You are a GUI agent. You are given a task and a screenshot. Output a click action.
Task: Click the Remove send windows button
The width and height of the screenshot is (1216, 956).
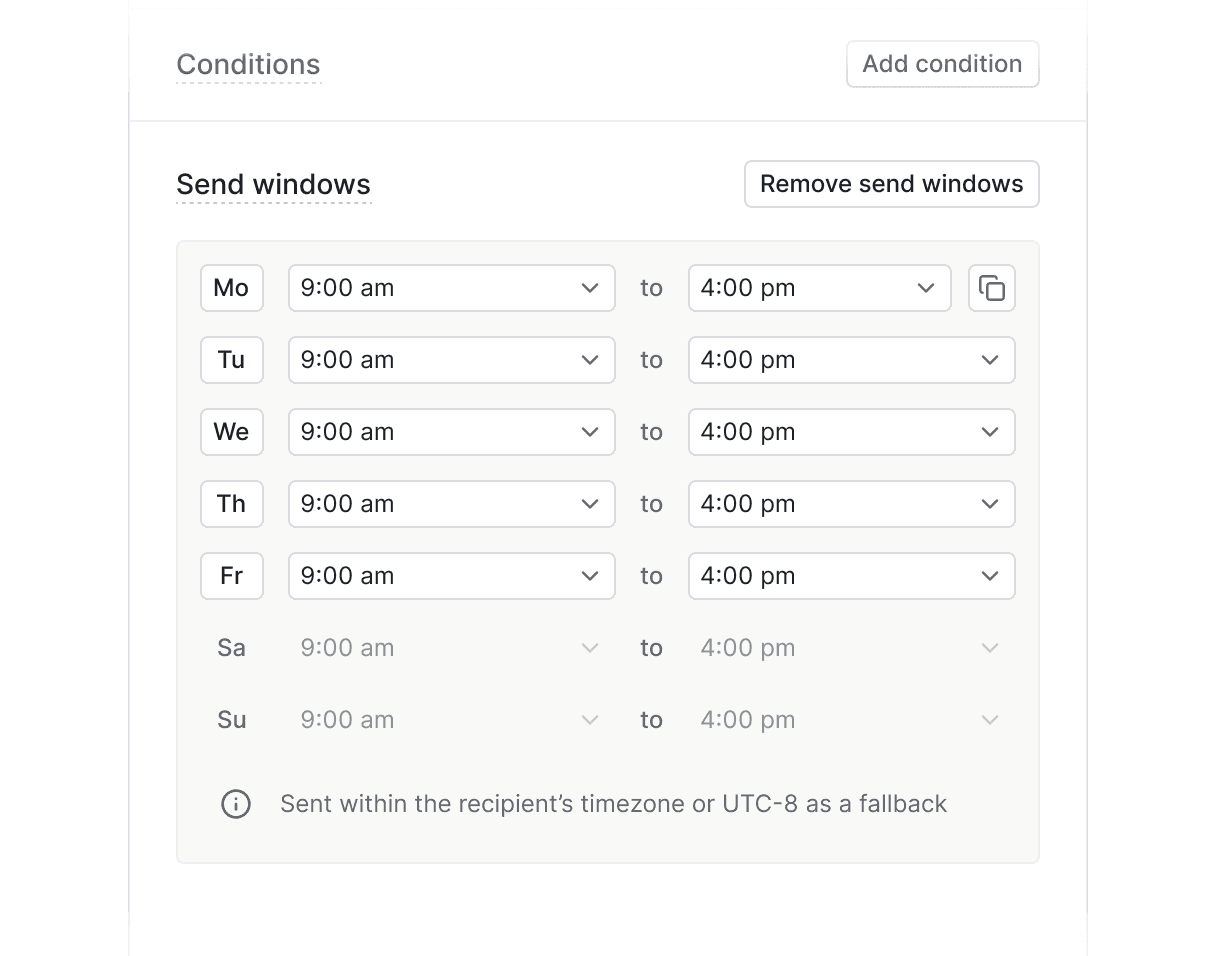click(x=891, y=184)
